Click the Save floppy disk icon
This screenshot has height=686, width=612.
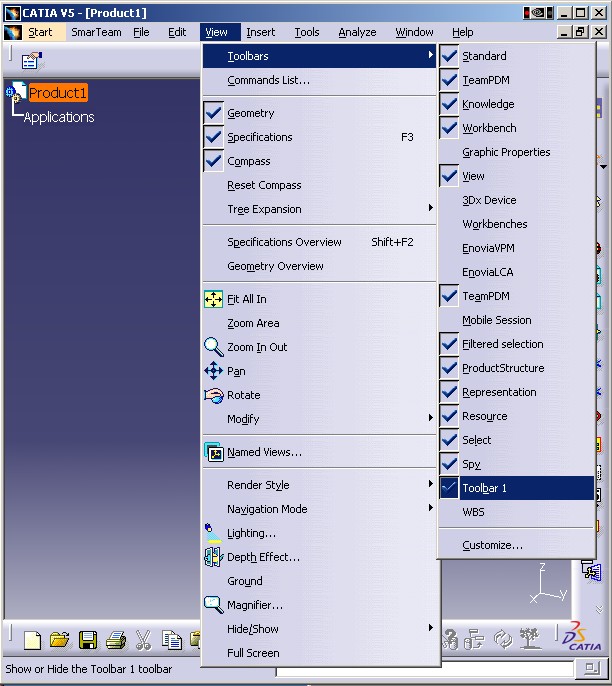click(x=88, y=640)
